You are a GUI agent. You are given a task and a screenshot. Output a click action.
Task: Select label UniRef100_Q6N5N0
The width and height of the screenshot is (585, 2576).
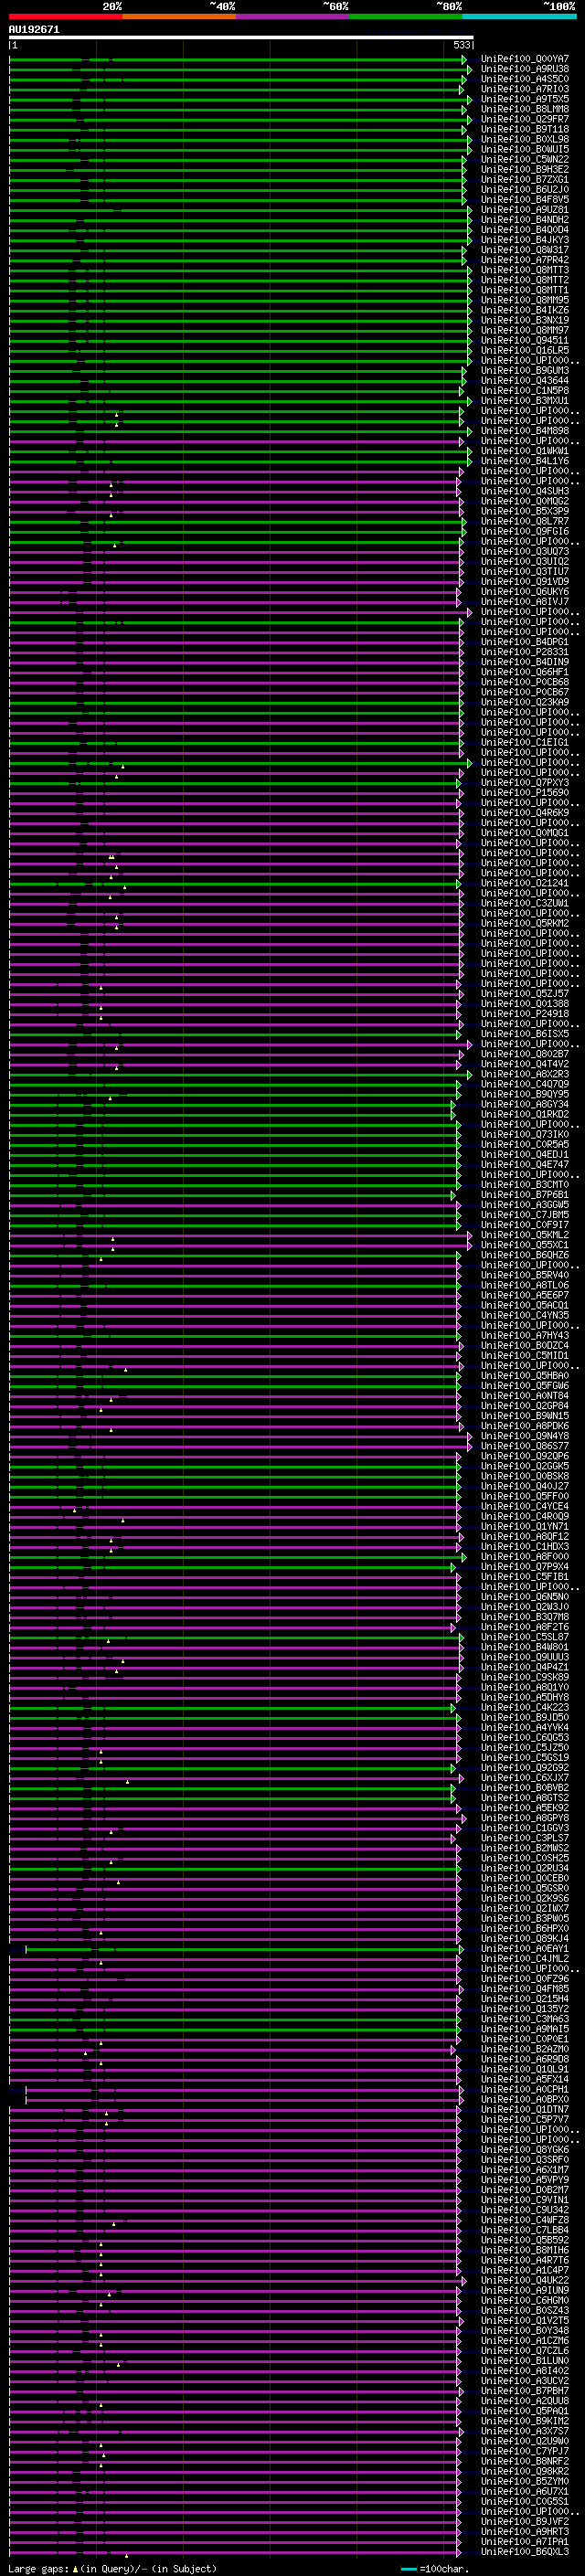[x=525, y=1597]
